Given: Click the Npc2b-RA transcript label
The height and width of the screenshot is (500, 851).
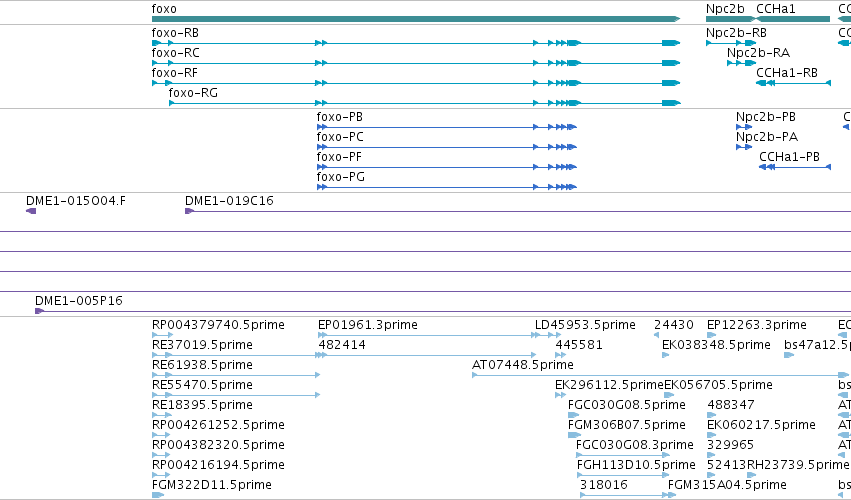Looking at the screenshot, I should pyautogui.click(x=758, y=53).
